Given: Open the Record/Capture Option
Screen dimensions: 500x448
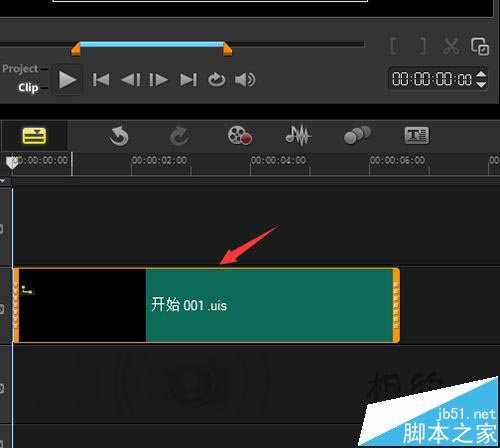Looking at the screenshot, I should (x=240, y=135).
